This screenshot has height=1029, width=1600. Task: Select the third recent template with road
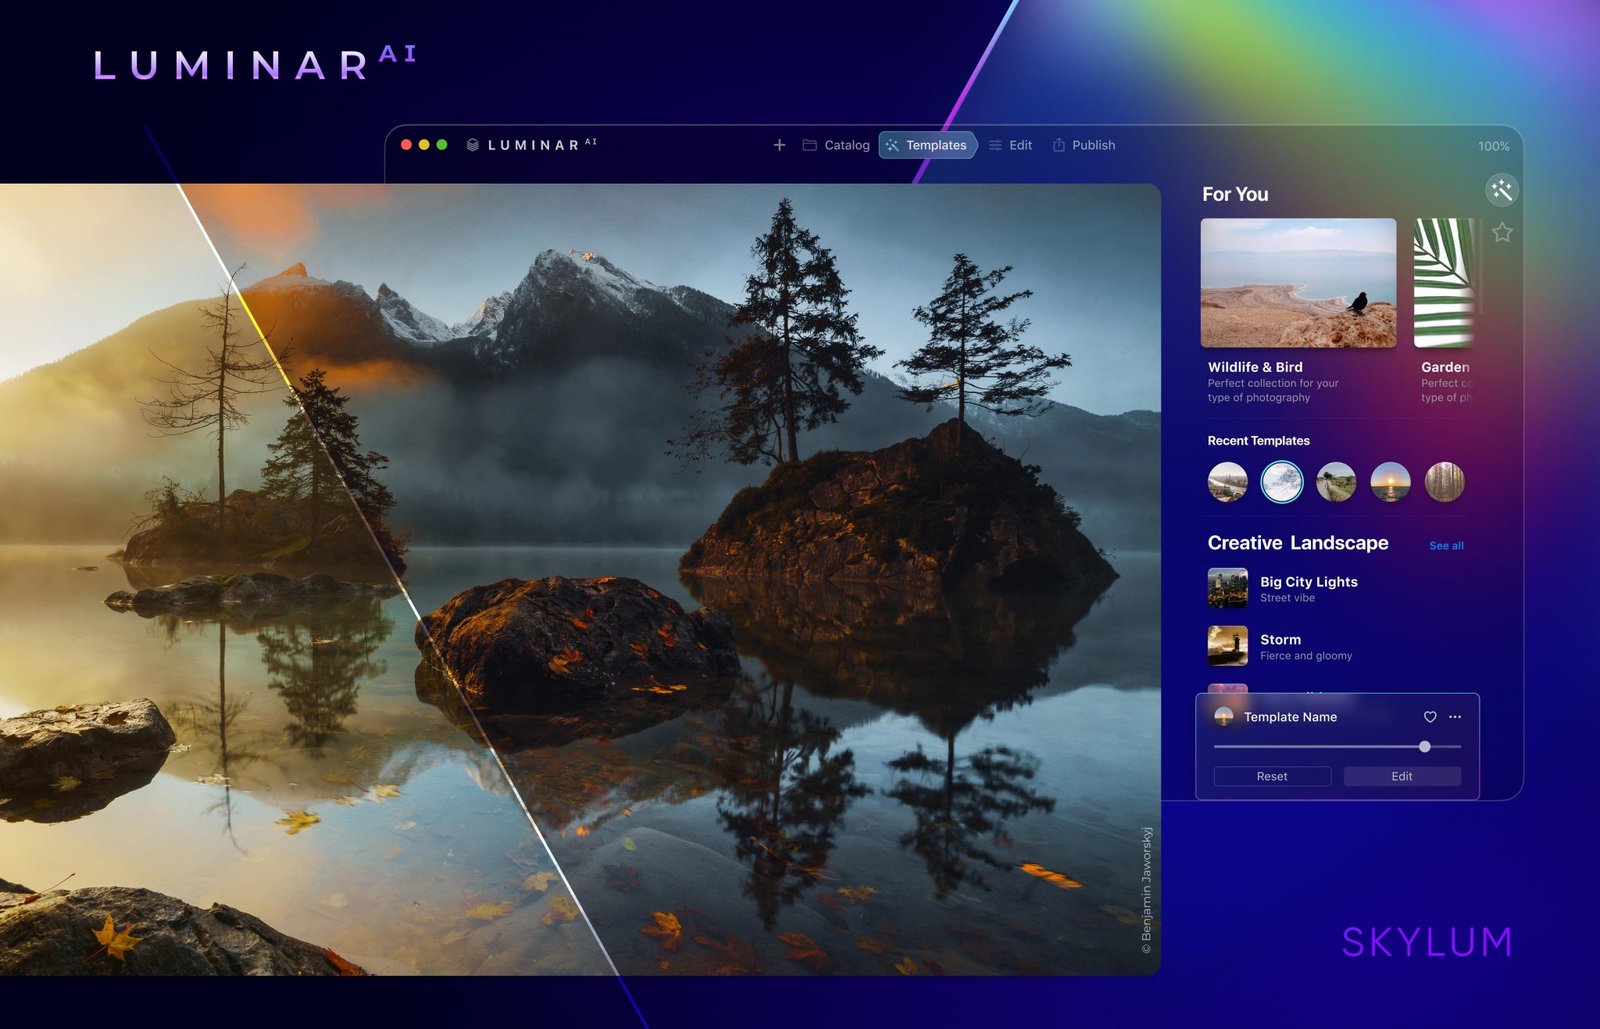[1336, 482]
